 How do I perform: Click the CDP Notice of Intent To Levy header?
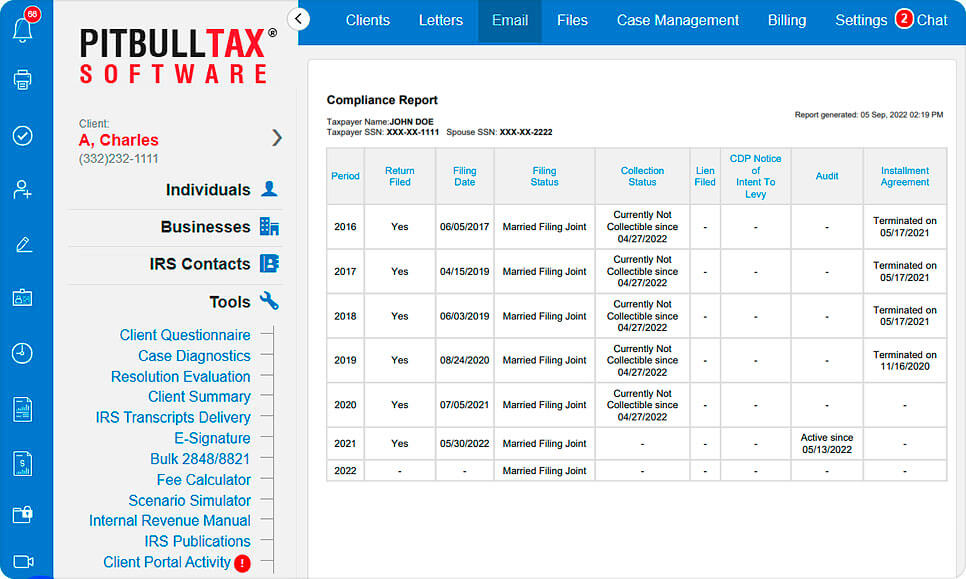[x=755, y=176]
